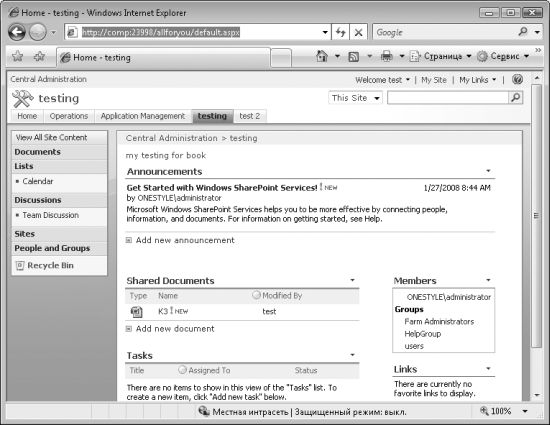Click the site search magnifier button
The image size is (550, 425).
pos(516,98)
